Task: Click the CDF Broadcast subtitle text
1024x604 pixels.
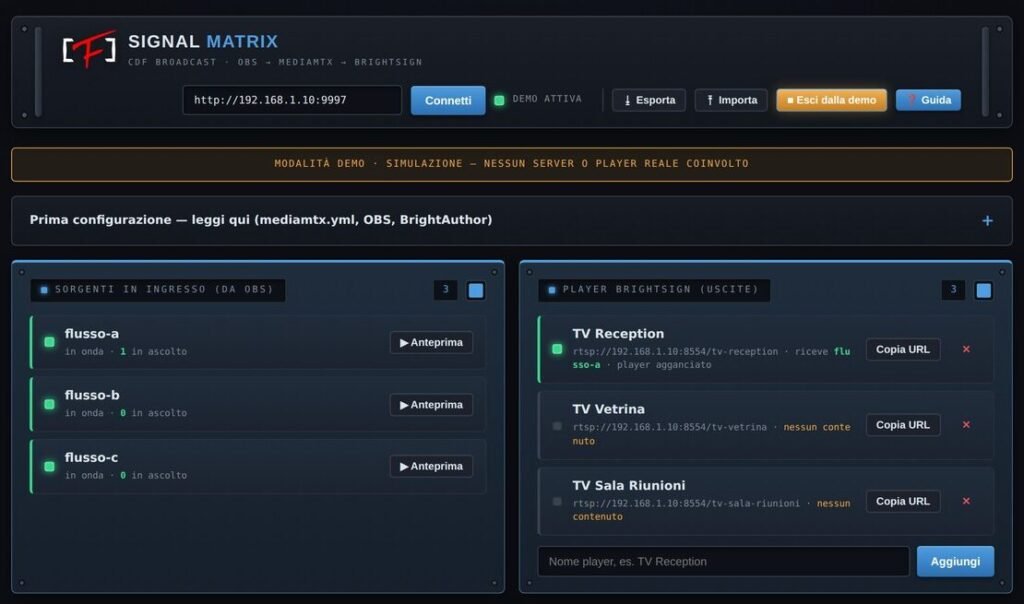Action: pos(275,62)
